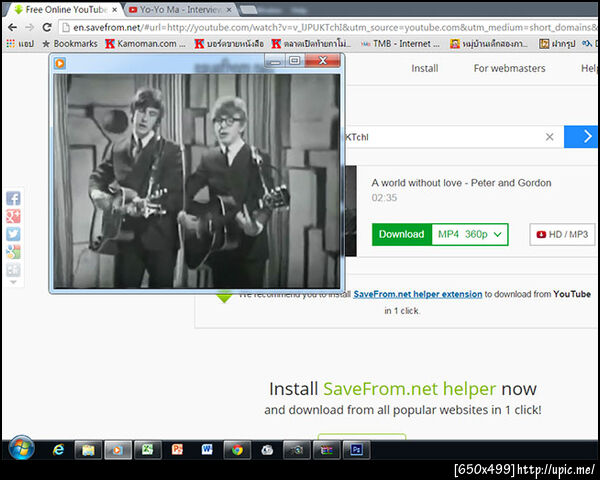Click the HD / MP3 button
Viewport: 600px width, 480px height.
[x=562, y=234]
